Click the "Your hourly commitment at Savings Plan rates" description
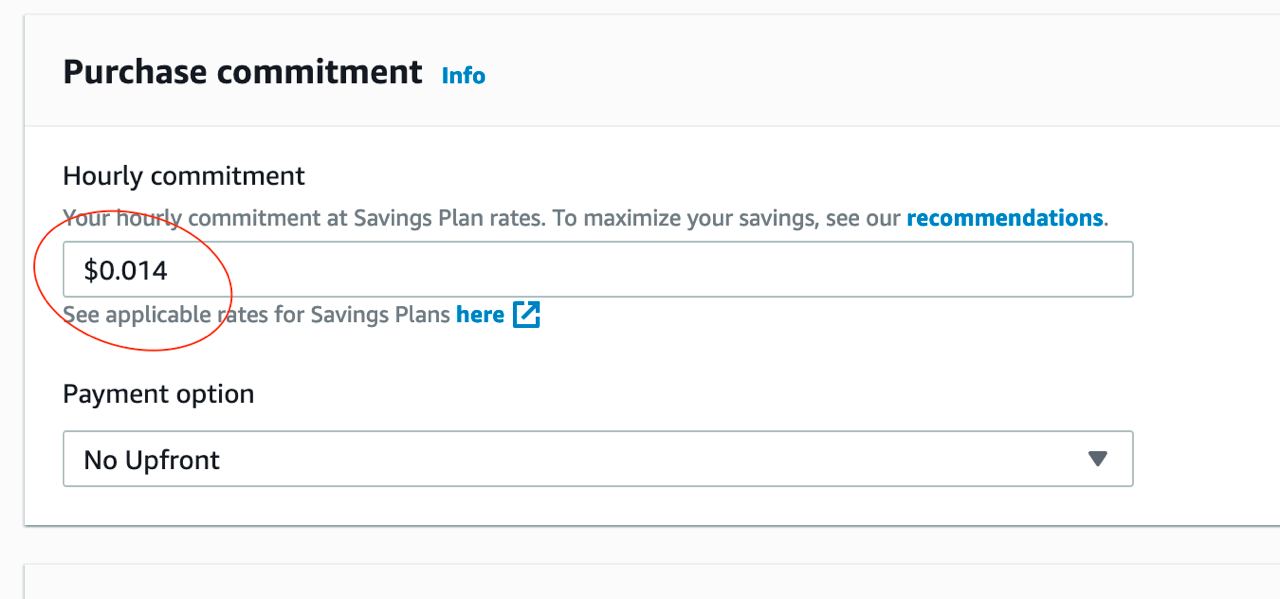 pyautogui.click(x=304, y=218)
